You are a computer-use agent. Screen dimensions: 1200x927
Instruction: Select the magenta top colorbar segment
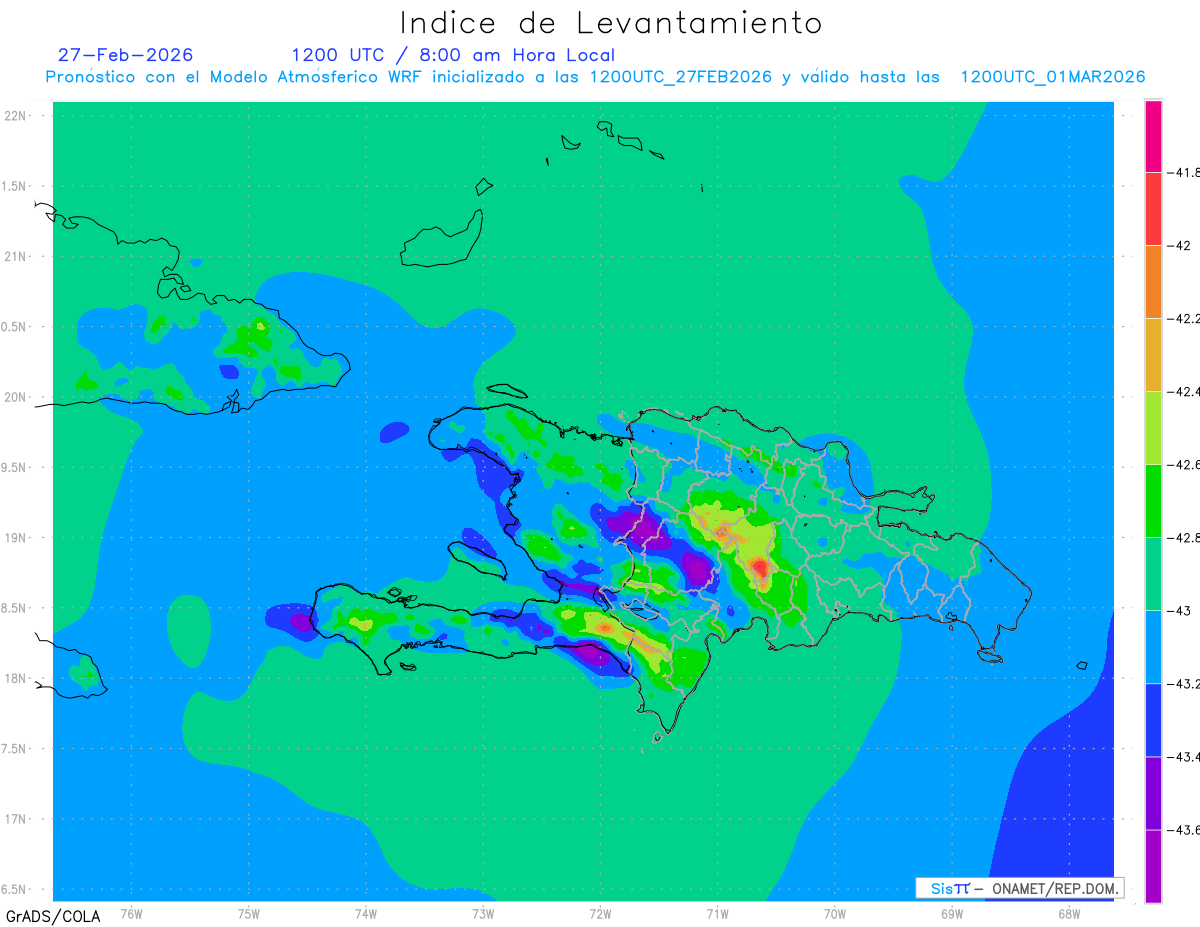[1153, 136]
